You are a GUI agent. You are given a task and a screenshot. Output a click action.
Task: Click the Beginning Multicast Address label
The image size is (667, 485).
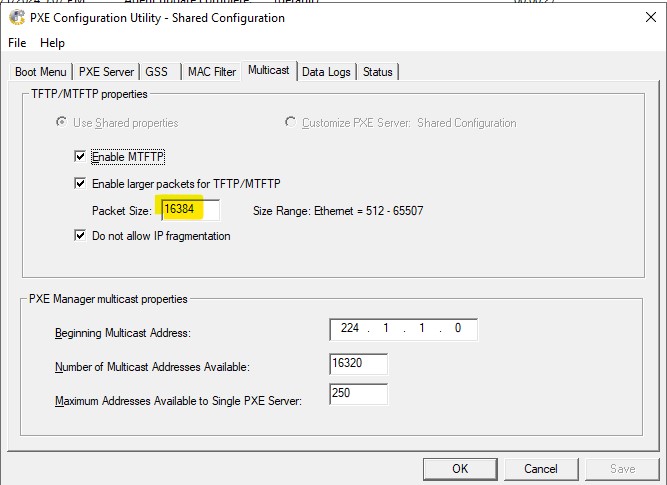[x=123, y=333]
